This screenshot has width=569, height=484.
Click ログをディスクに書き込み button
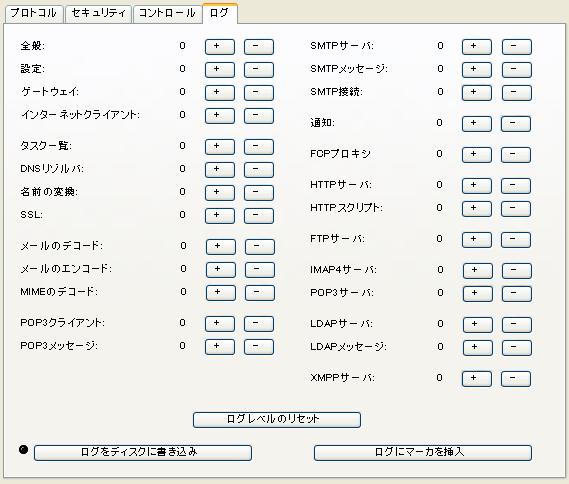143,453
